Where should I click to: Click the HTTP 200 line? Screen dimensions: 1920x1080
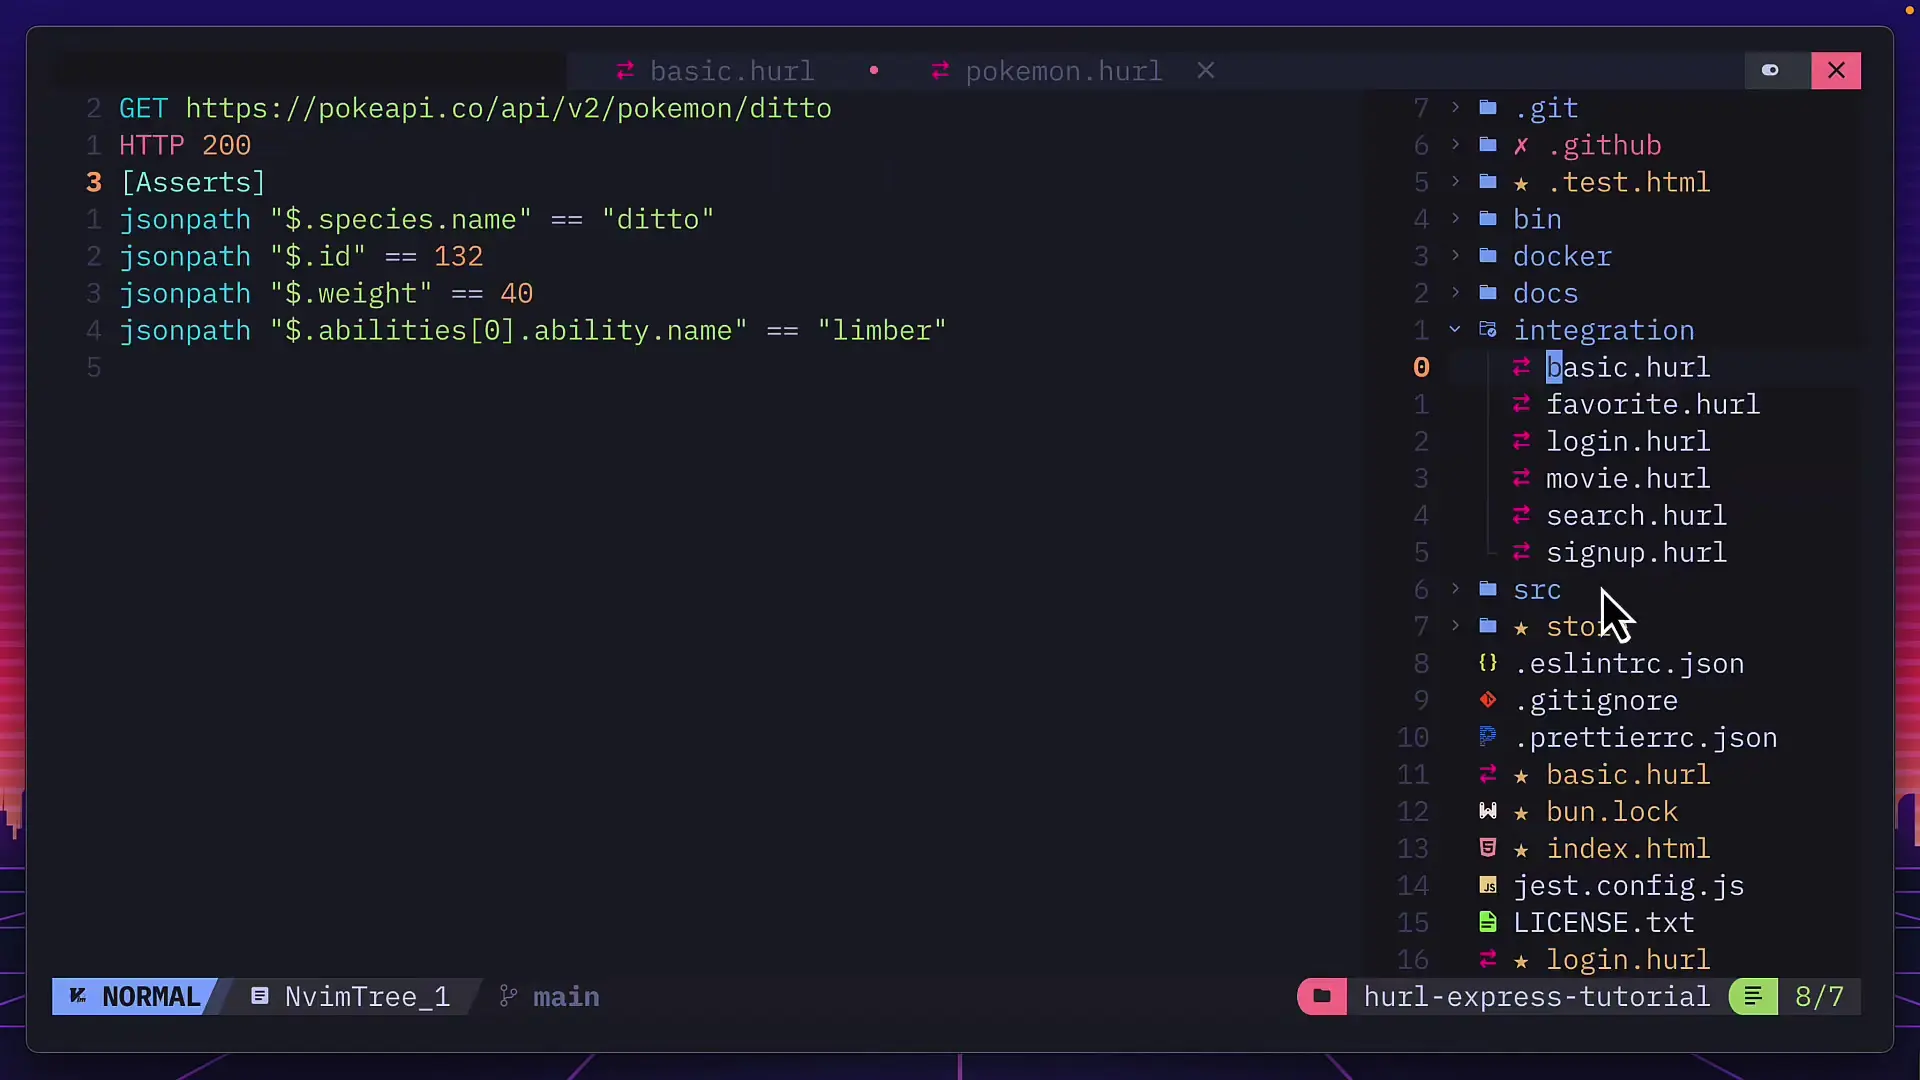coord(185,145)
